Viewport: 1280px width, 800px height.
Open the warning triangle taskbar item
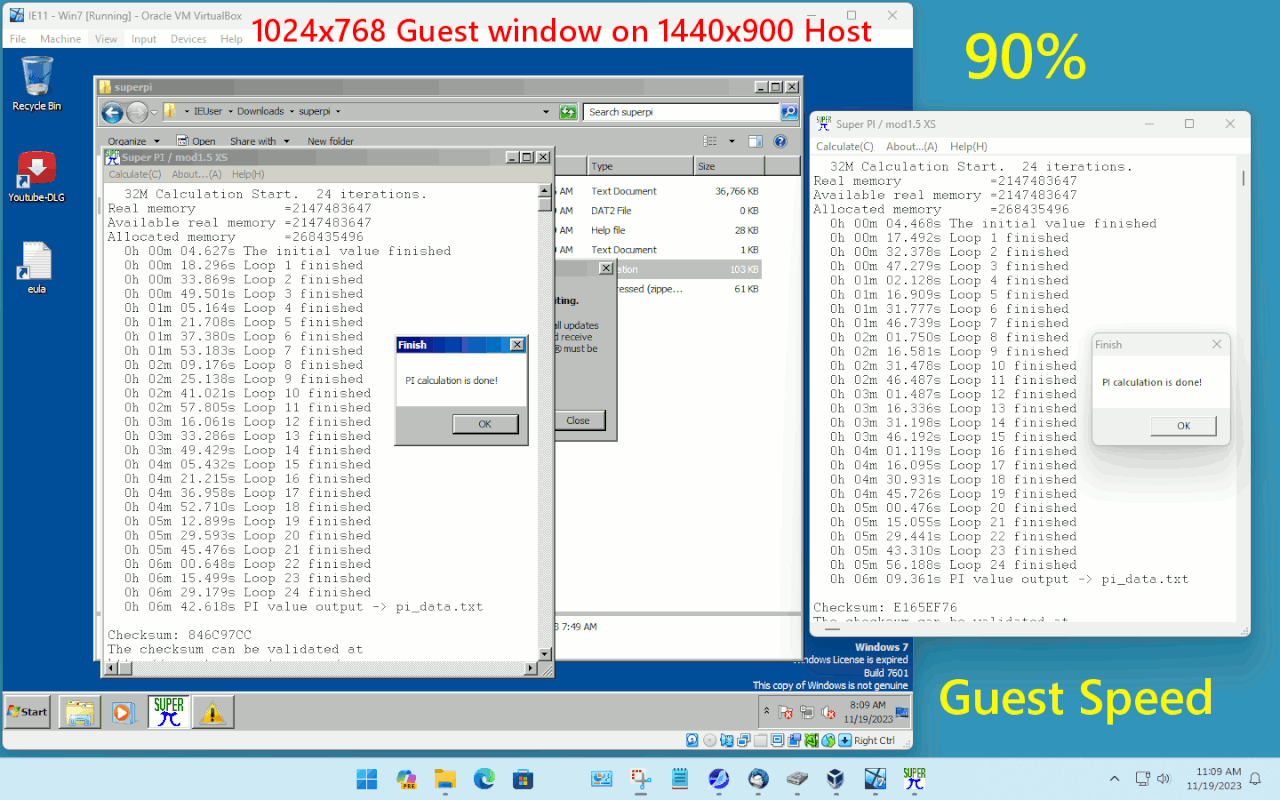pos(212,713)
